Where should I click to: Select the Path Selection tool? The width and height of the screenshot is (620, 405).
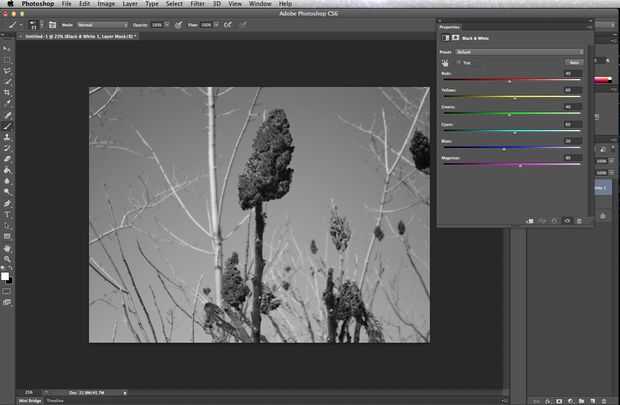click(7, 226)
